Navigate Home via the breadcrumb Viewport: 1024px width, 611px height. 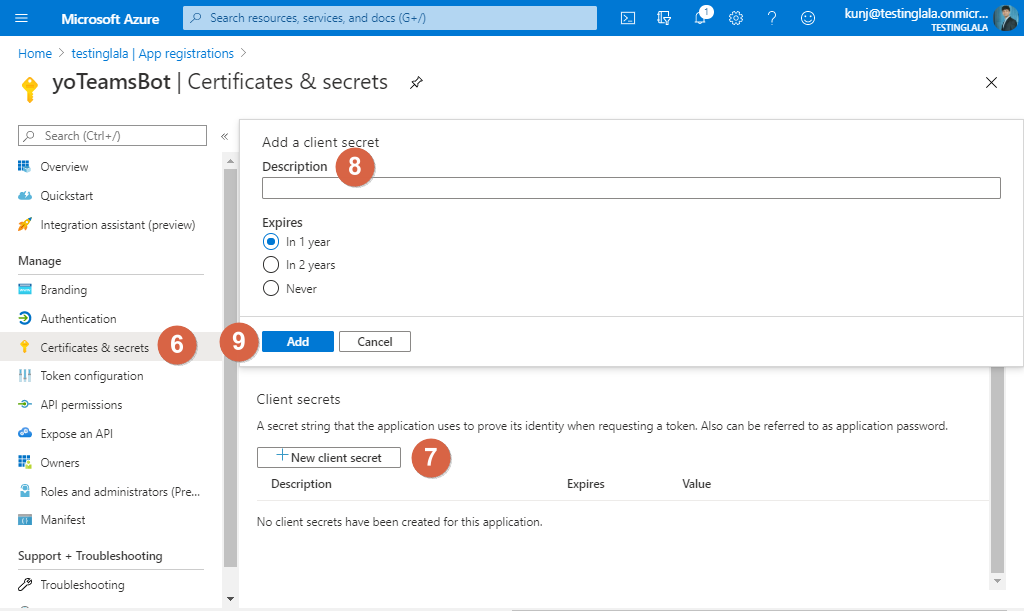(35, 52)
